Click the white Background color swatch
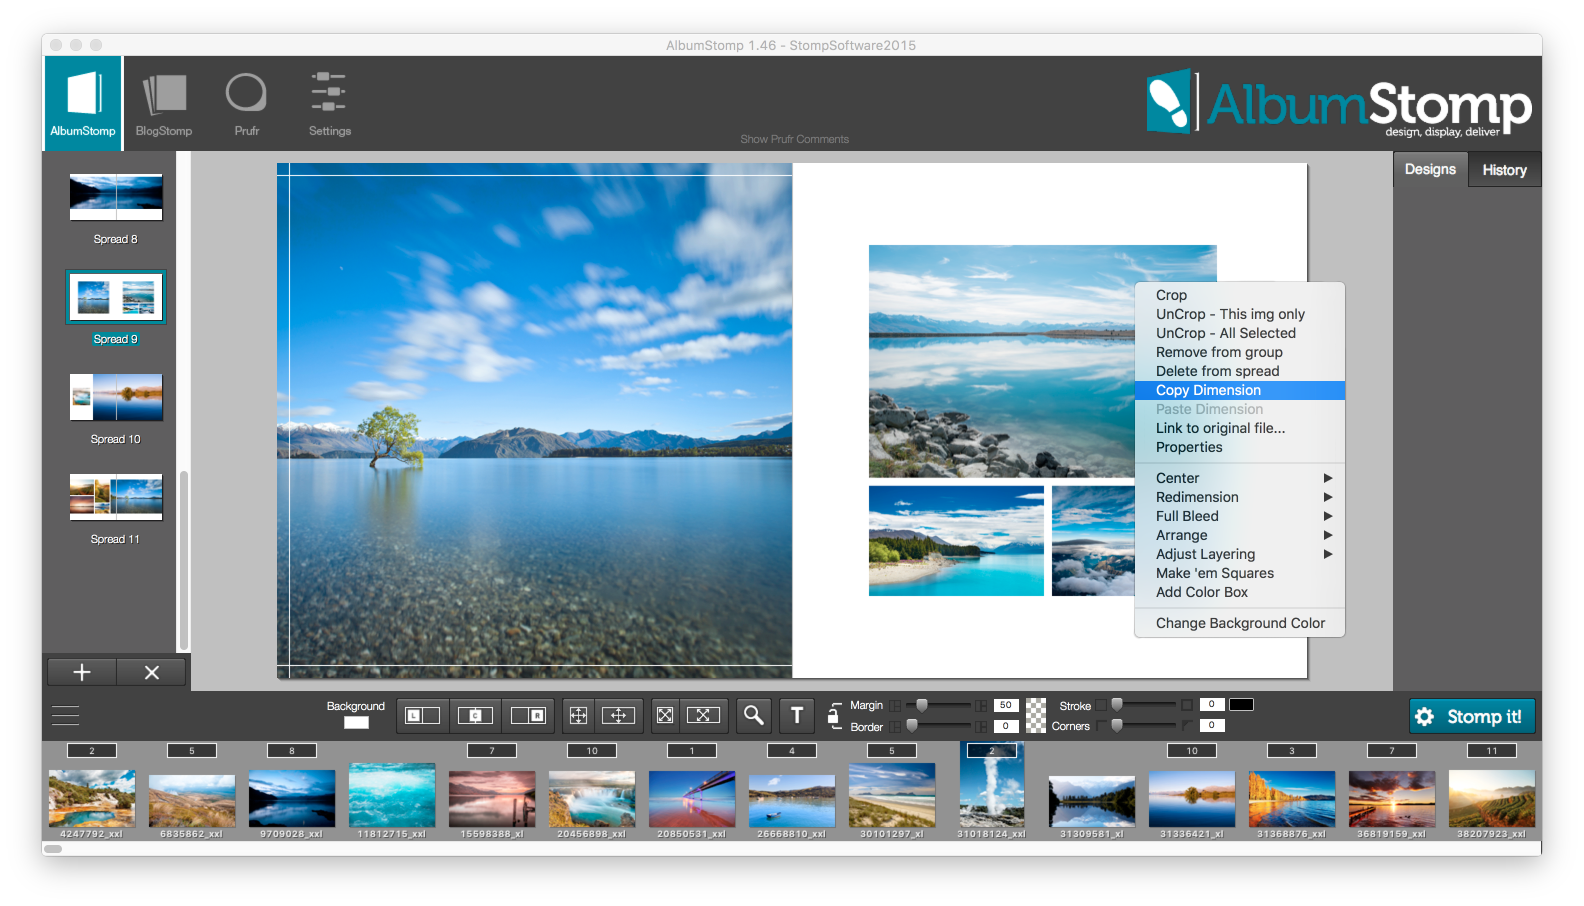1584x906 pixels. [x=356, y=723]
